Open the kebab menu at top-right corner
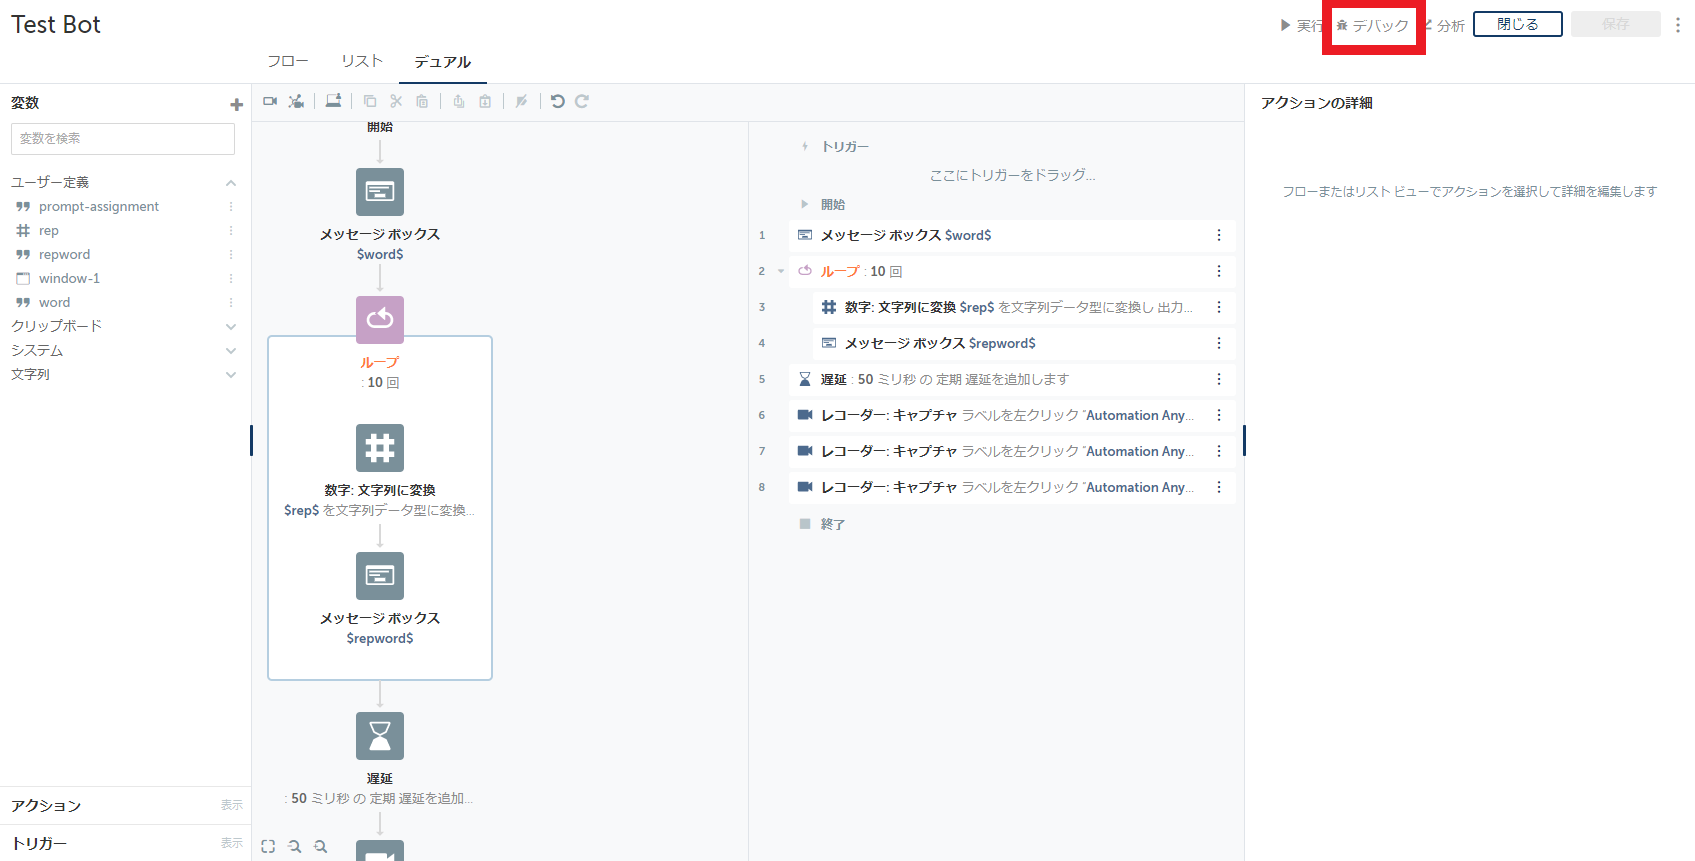Screen dimensions: 1695x861 pyautogui.click(x=1678, y=25)
